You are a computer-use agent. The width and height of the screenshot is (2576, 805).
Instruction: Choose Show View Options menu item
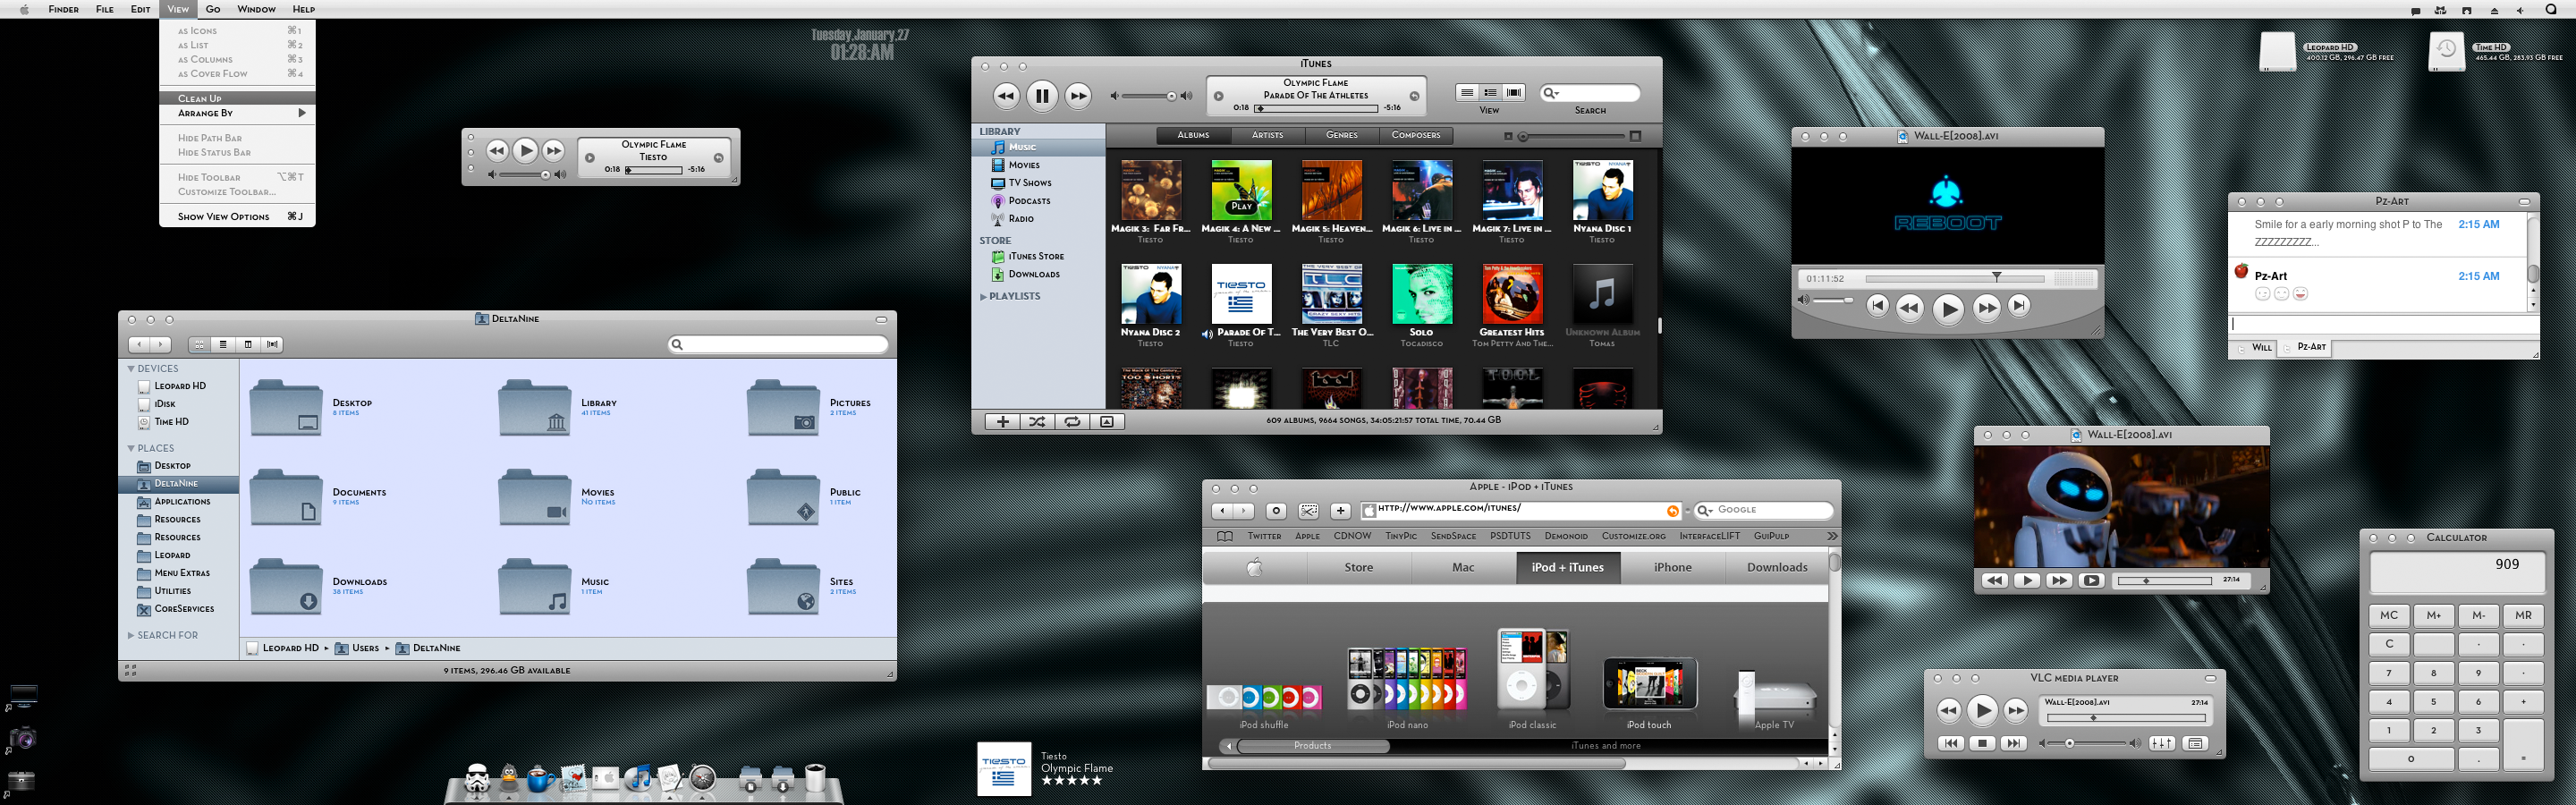click(237, 216)
